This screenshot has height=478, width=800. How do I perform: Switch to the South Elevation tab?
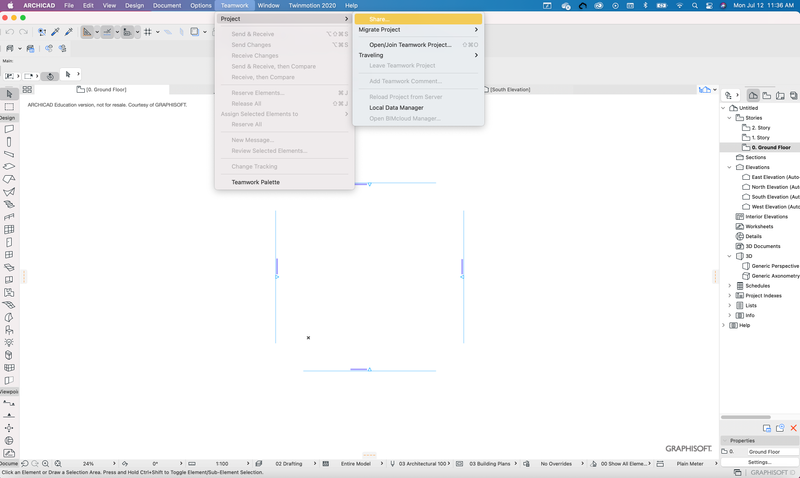coord(508,89)
